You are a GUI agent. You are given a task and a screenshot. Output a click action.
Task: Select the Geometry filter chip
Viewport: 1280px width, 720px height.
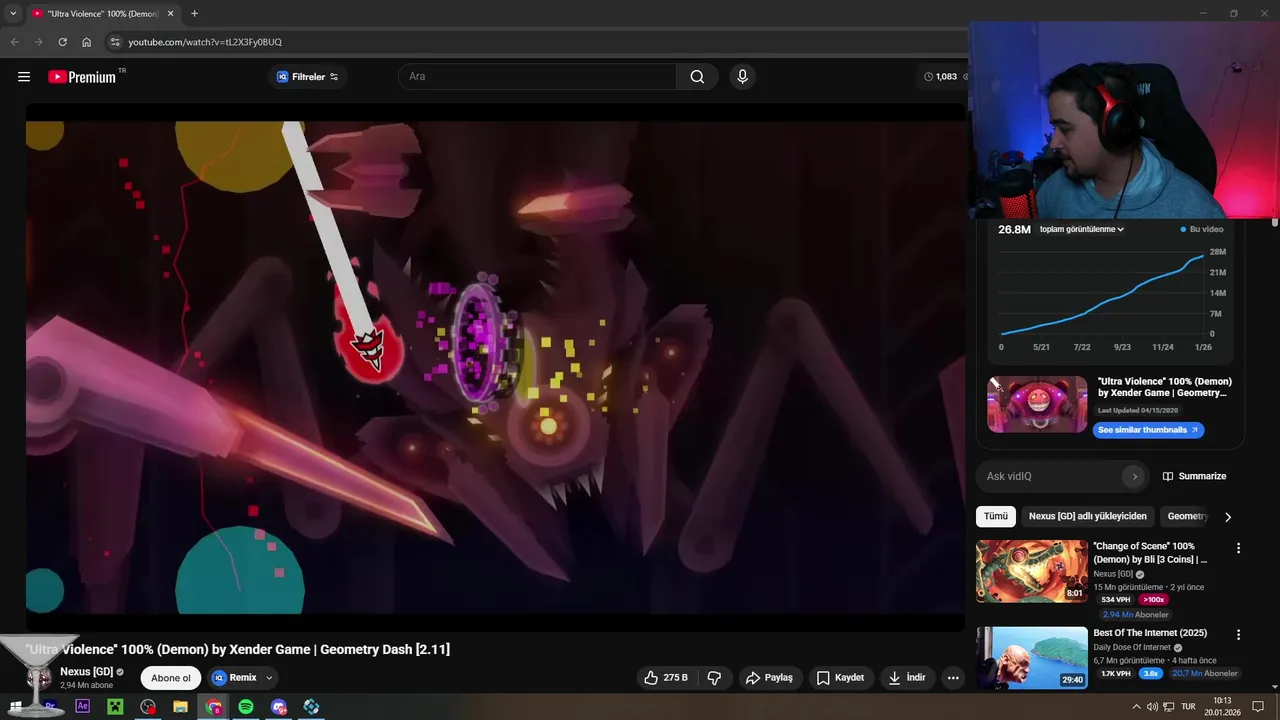pos(1186,517)
